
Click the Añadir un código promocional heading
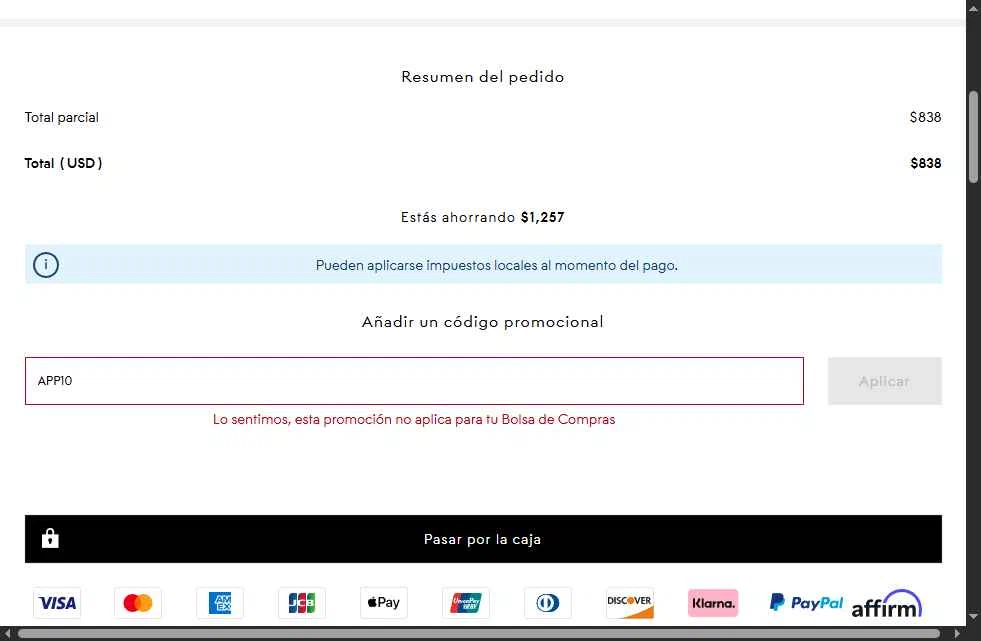(x=482, y=322)
